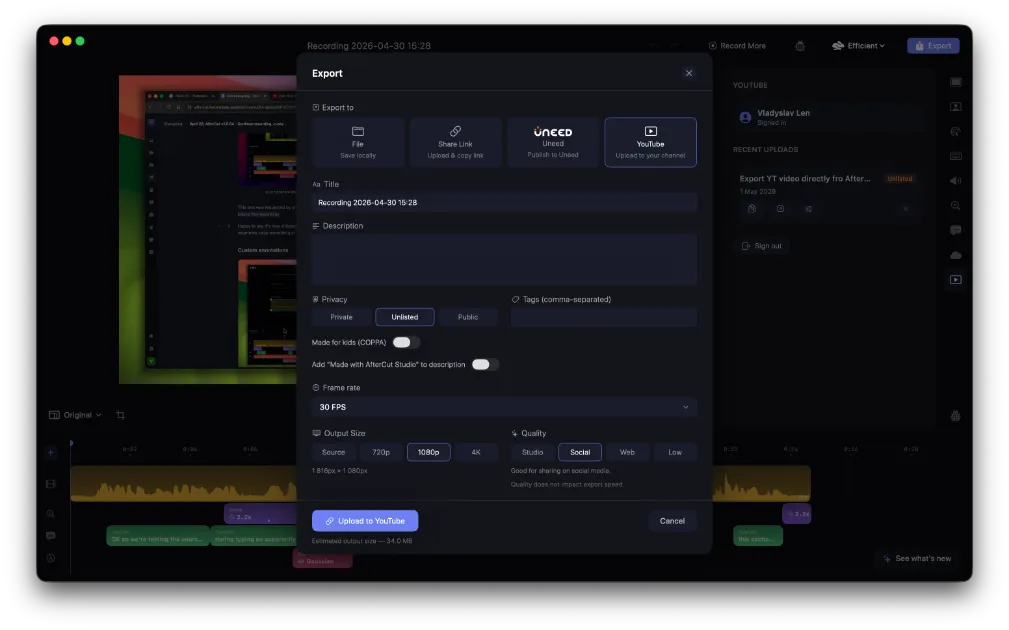Viewport: 1009px width, 630px height.
Task: Choose 1080p output size
Action: tap(429, 452)
